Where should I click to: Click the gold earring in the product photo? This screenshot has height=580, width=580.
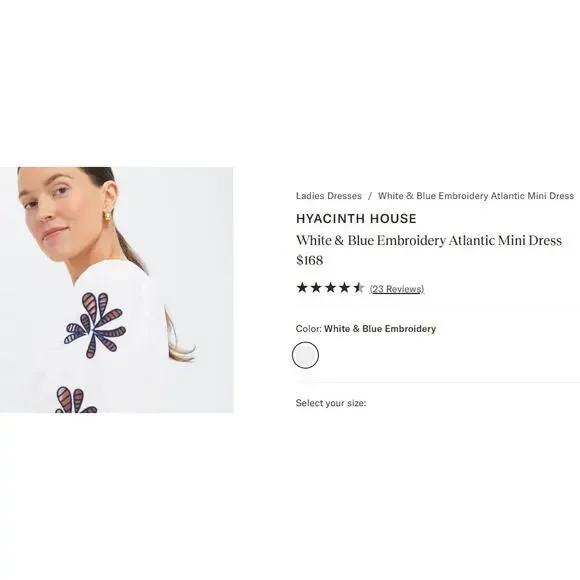coord(108,216)
